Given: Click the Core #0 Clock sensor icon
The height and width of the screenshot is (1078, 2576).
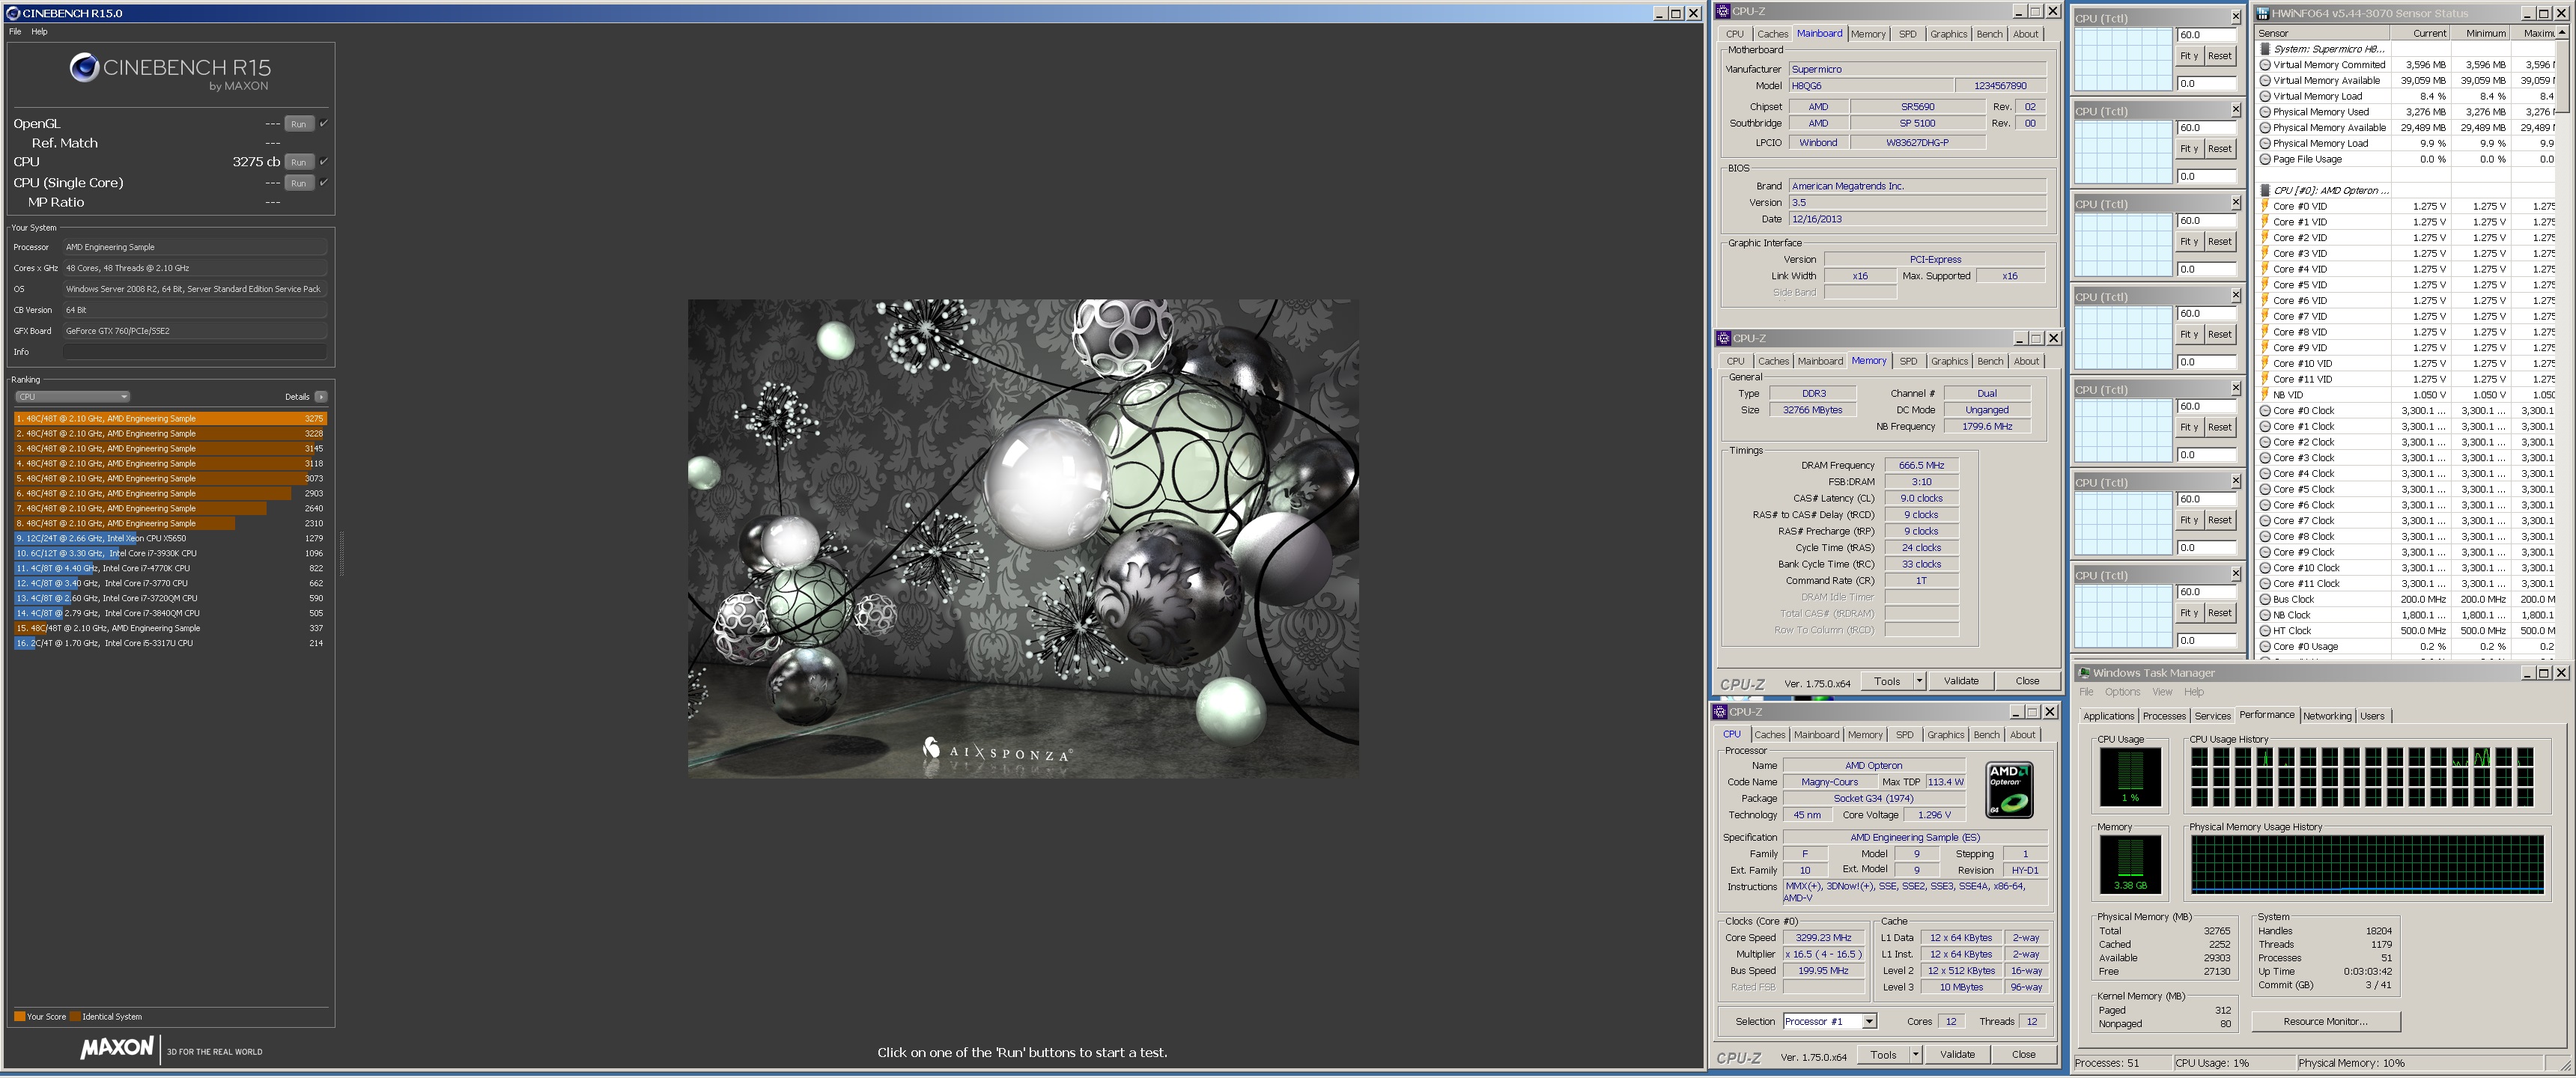Looking at the screenshot, I should click(2265, 411).
